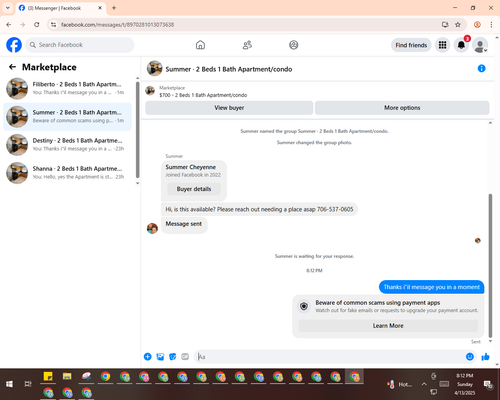Open Chrome three-dot menu

[x=491, y=24]
